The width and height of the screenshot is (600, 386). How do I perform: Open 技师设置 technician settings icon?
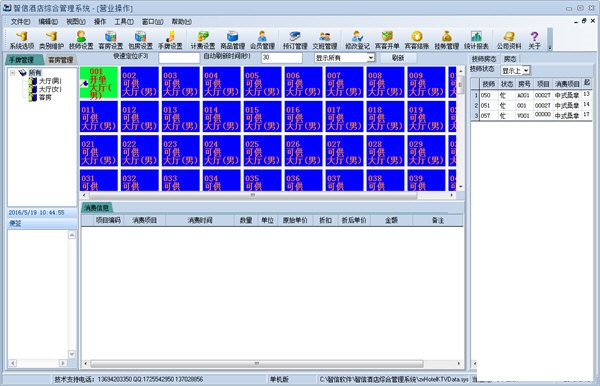click(81, 40)
